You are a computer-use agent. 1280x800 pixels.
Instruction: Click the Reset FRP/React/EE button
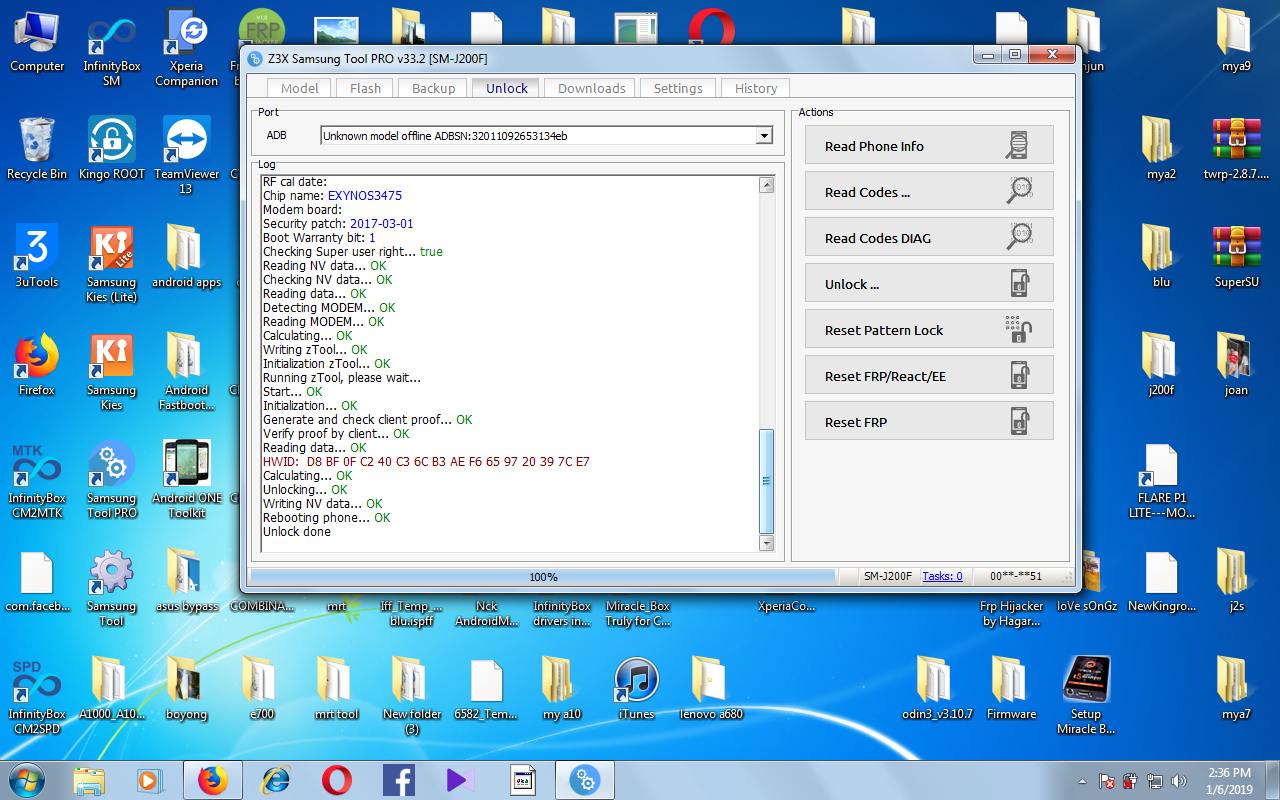coord(929,375)
